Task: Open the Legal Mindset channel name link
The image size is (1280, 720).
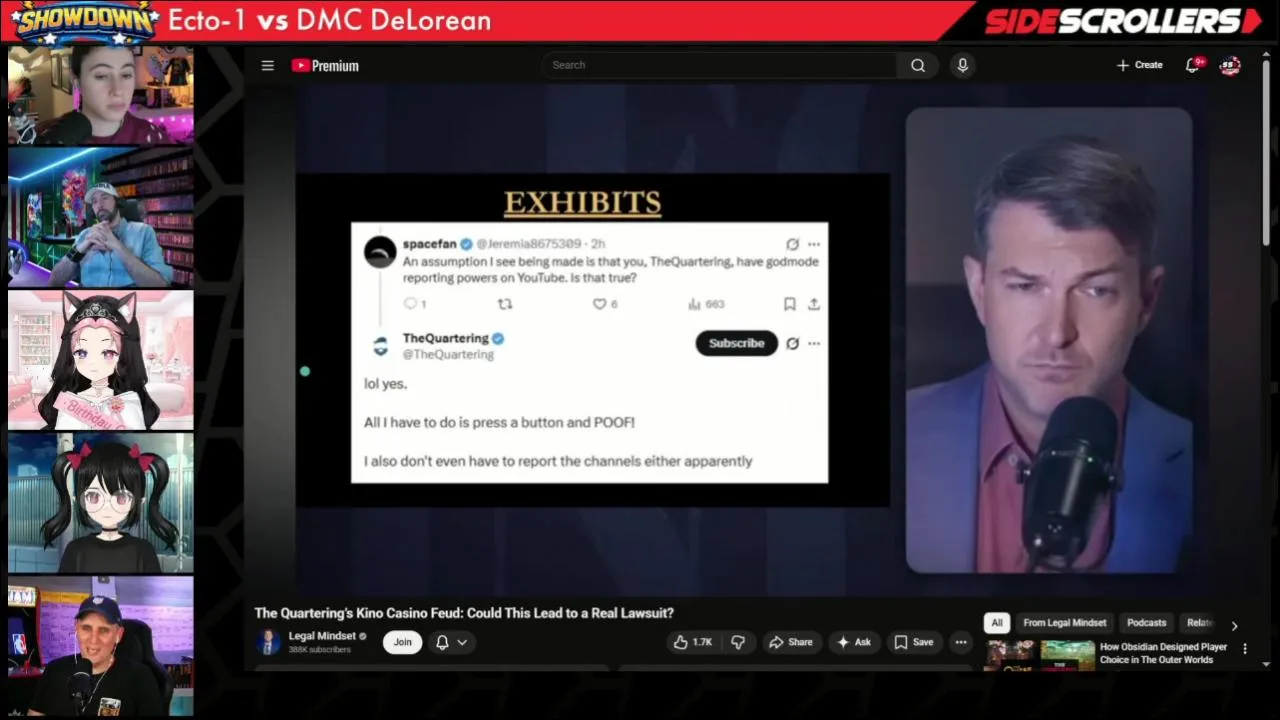Action: point(322,636)
